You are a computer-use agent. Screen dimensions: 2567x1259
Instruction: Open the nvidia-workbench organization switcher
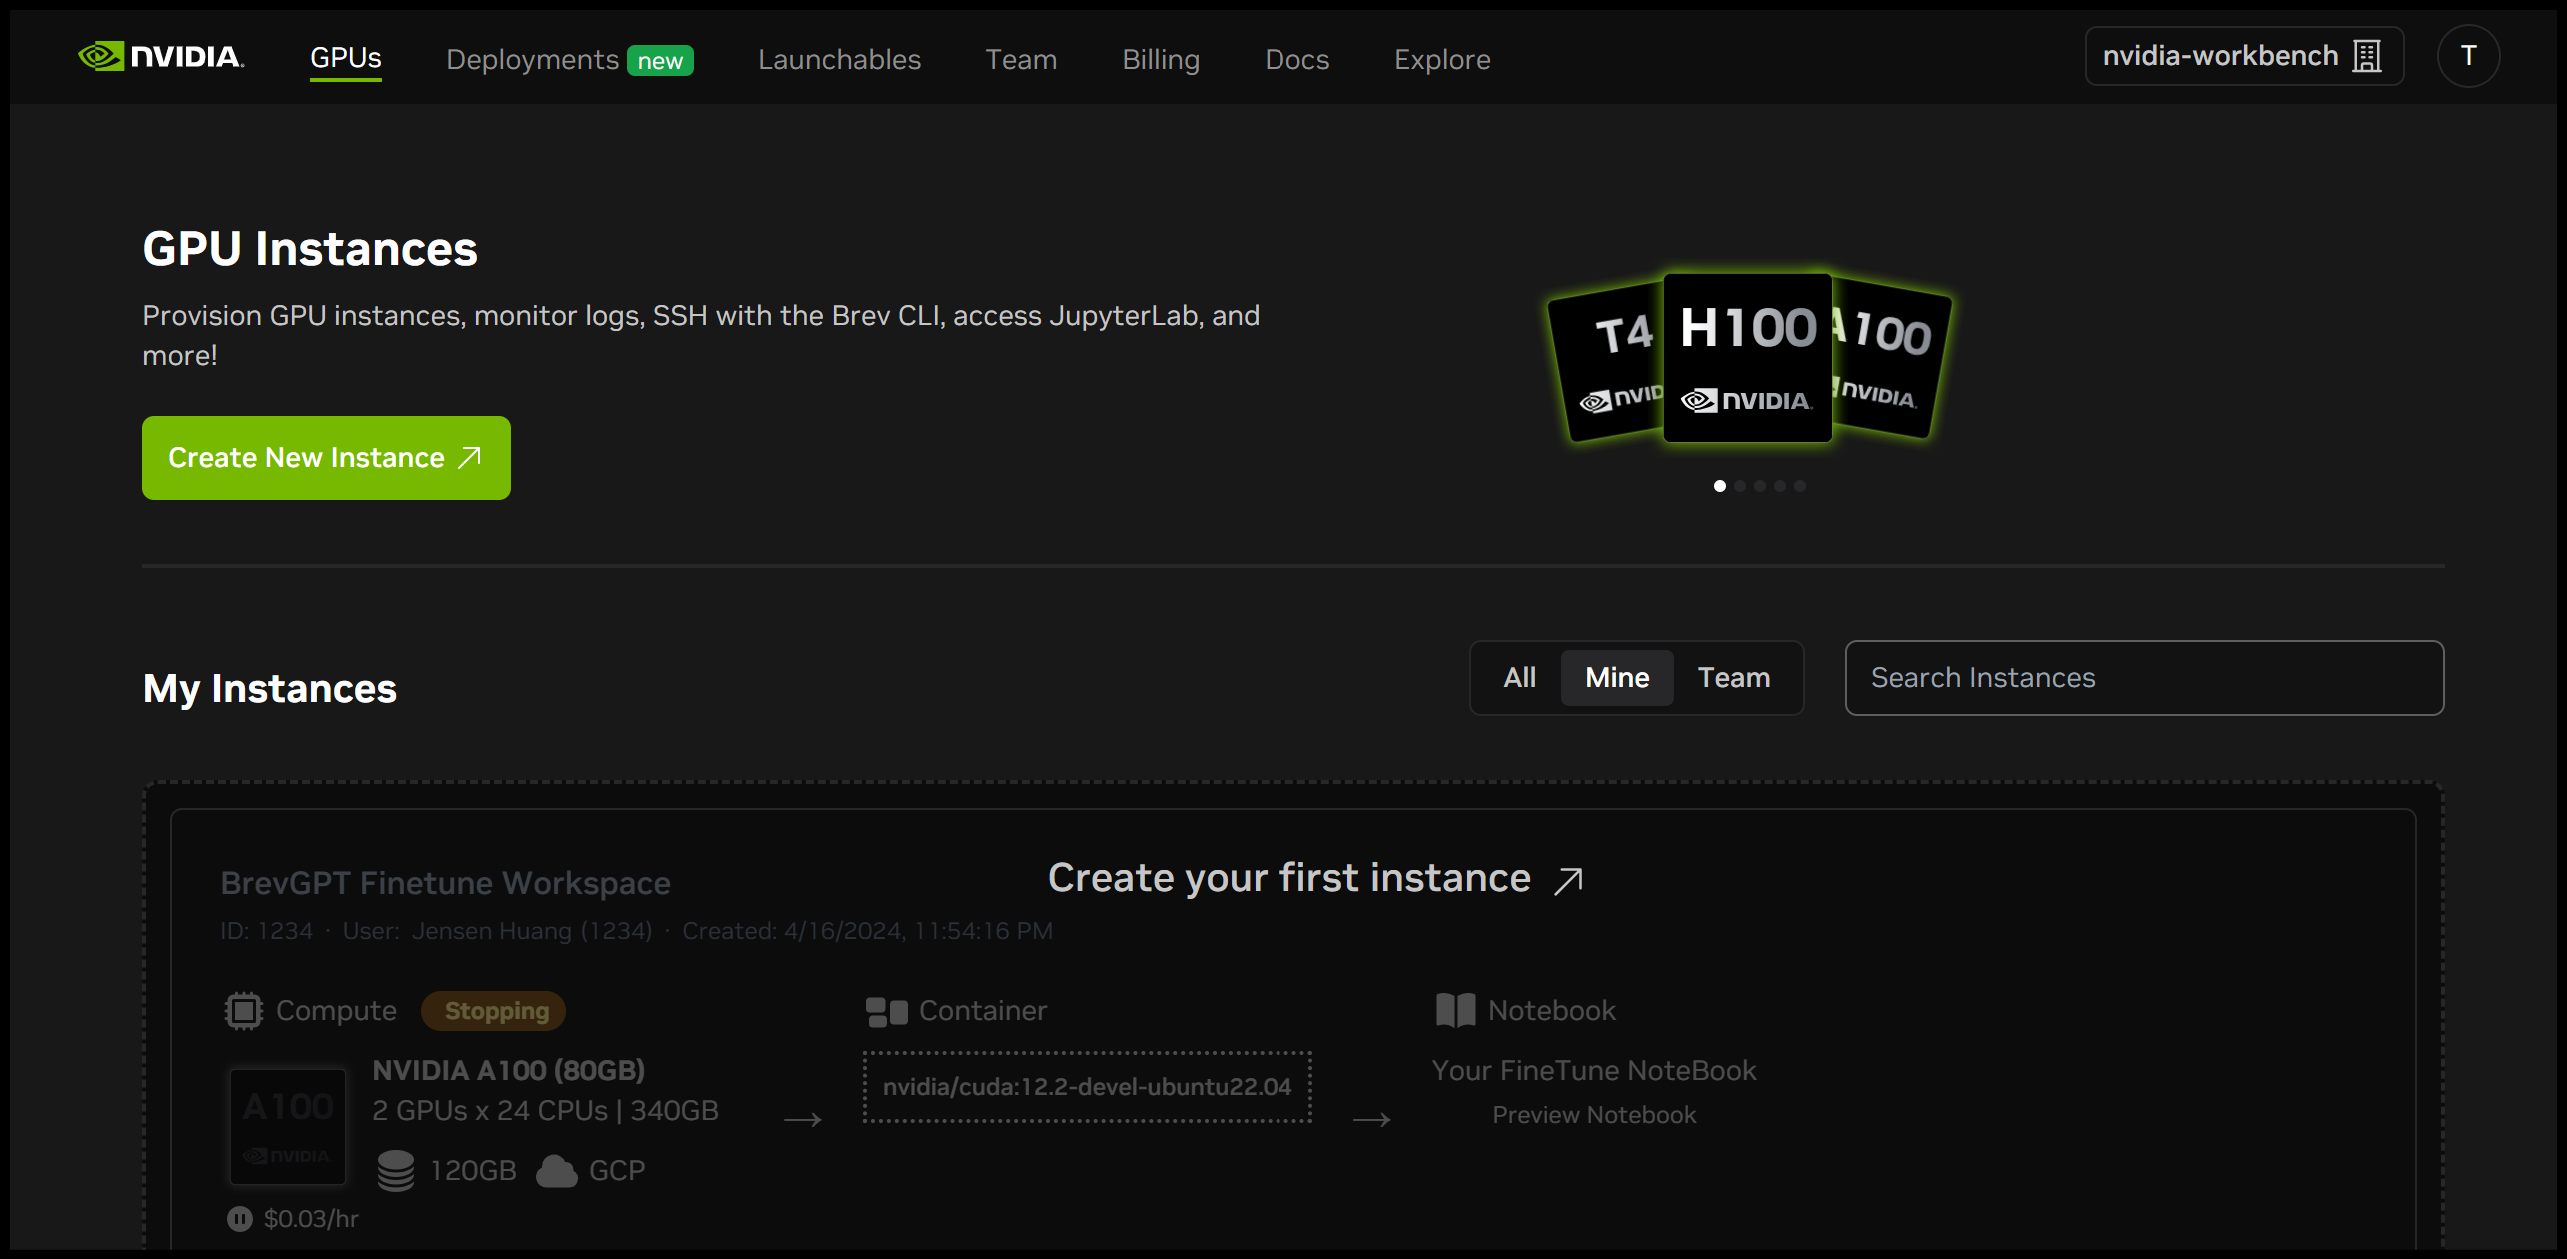[x=2244, y=56]
